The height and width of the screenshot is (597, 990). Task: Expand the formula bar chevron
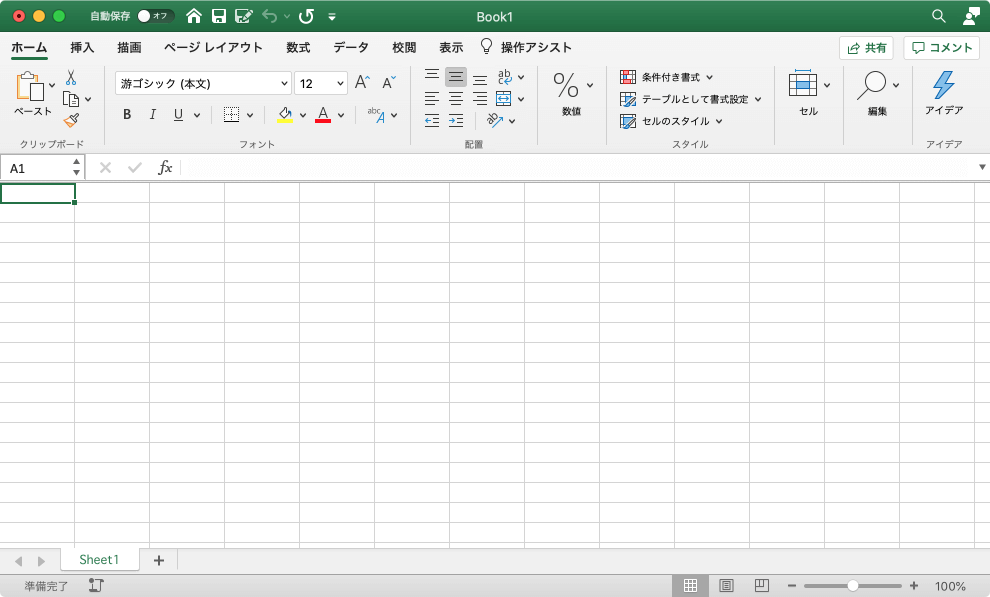(x=982, y=167)
